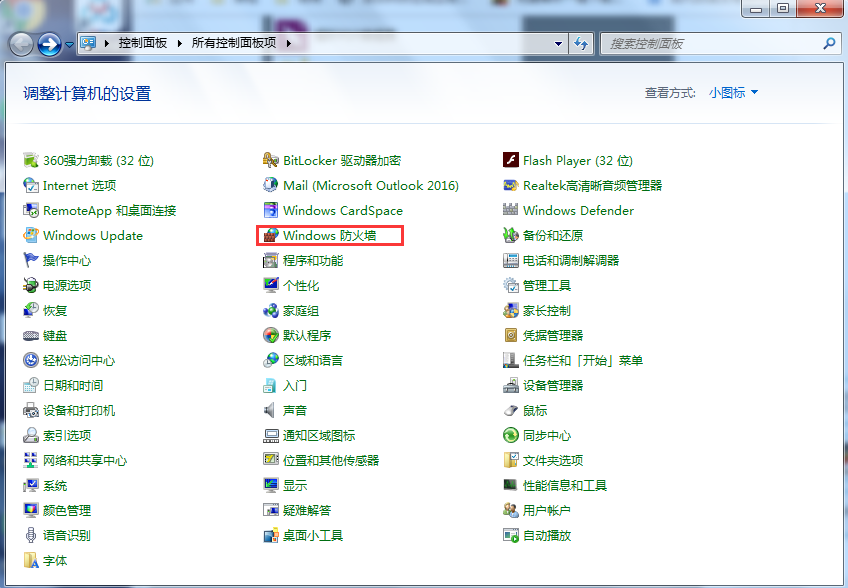The height and width of the screenshot is (588, 848).
Task: Open the 入门 link
Action: click(x=295, y=385)
